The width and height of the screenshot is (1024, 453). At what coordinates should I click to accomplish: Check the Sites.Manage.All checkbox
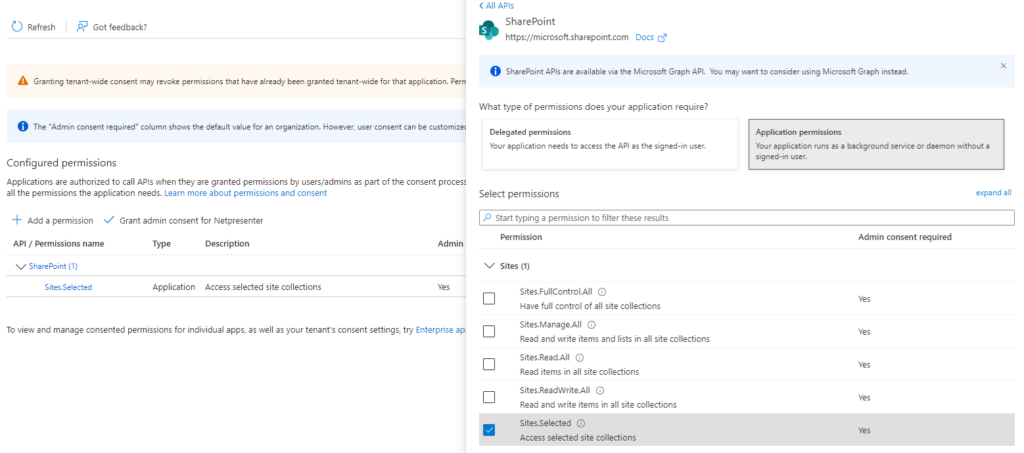pos(488,331)
